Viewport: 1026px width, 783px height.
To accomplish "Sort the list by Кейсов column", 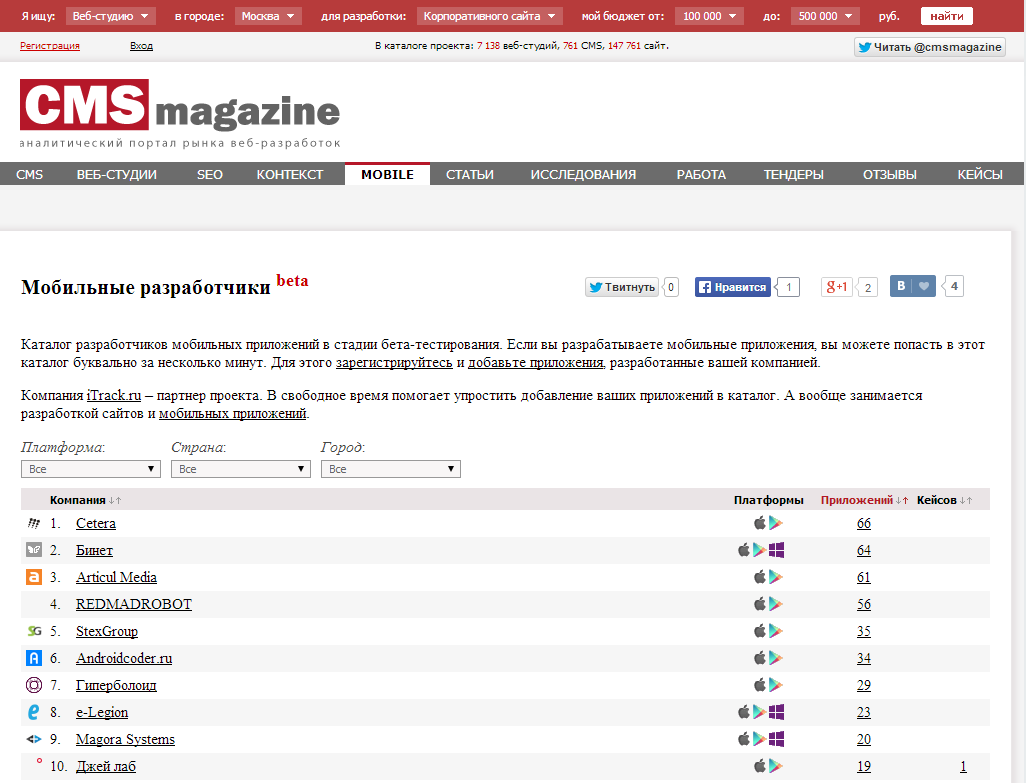I will tap(936, 500).
